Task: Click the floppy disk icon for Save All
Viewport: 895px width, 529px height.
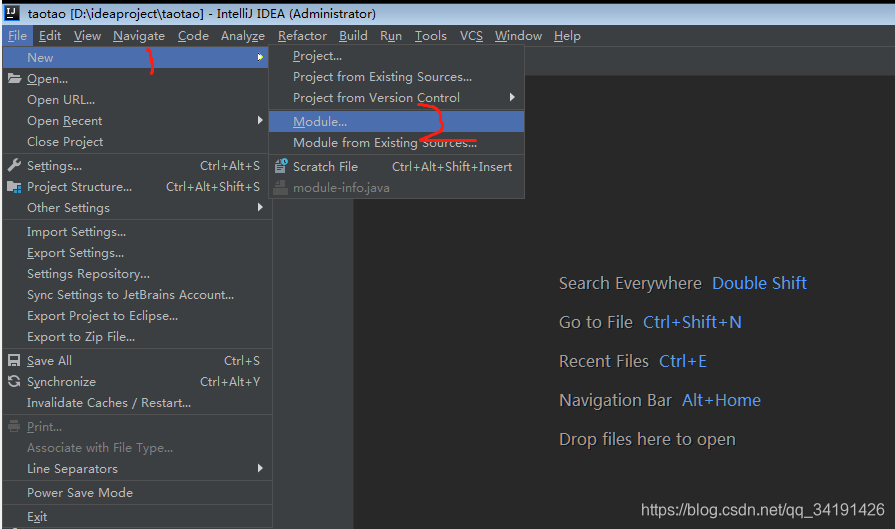Action: click(14, 360)
